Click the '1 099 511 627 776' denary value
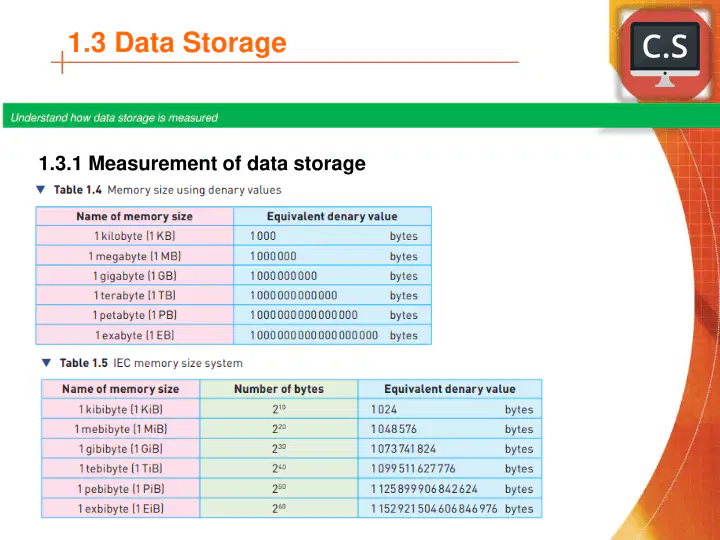The height and width of the screenshot is (540, 720). pos(413,469)
